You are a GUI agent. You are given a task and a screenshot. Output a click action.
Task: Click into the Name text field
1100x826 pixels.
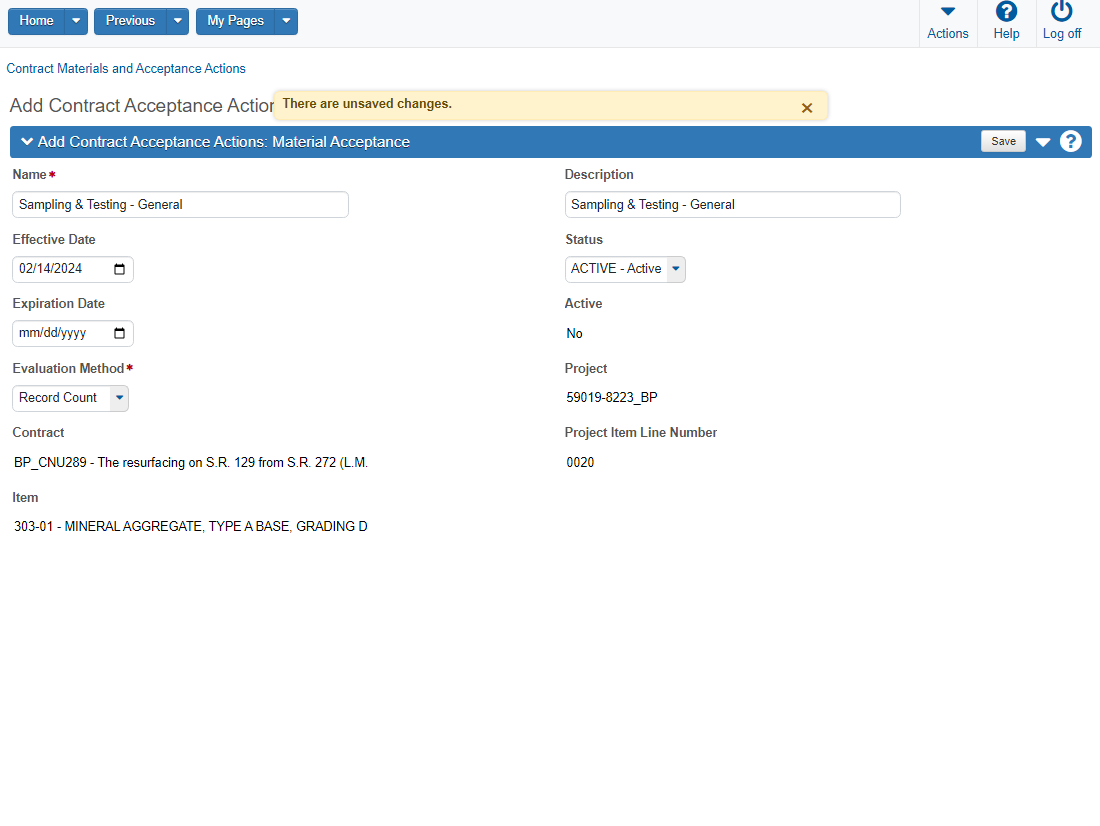[180, 205]
